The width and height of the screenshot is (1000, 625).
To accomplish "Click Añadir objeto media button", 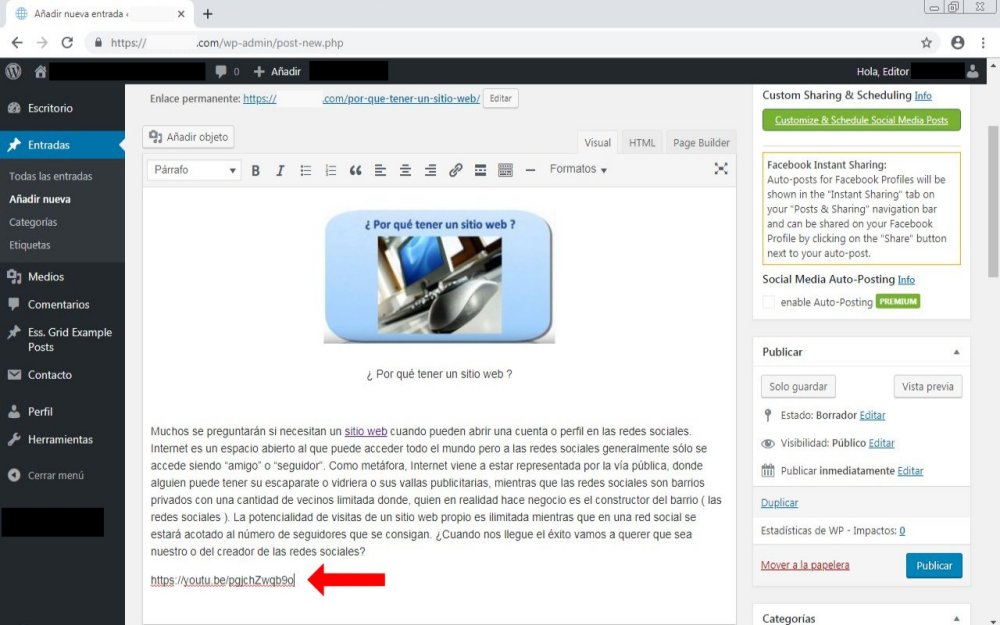I will (x=189, y=137).
